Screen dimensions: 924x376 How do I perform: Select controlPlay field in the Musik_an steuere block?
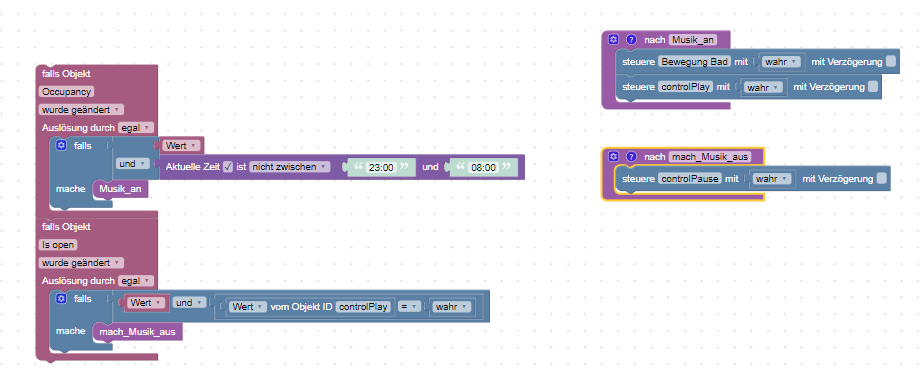[x=686, y=87]
